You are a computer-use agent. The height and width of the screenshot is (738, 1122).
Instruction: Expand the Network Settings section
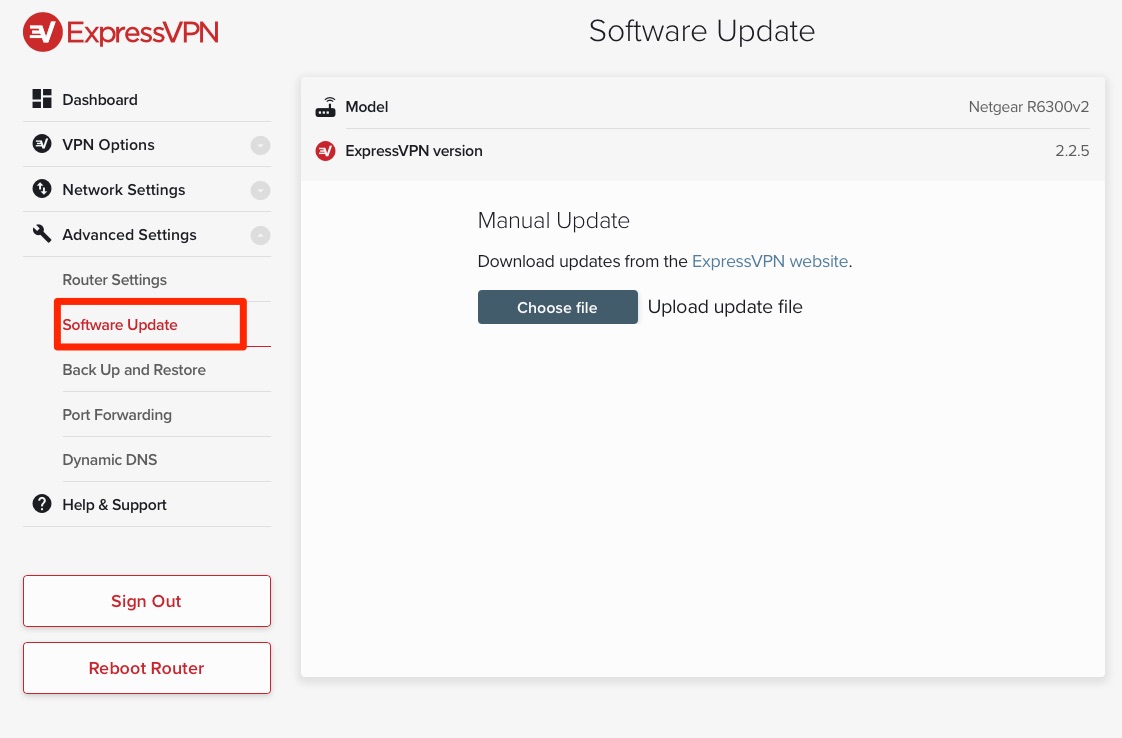click(x=260, y=189)
